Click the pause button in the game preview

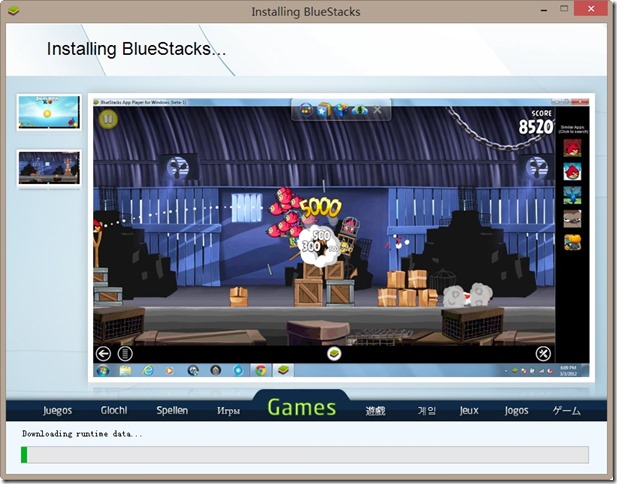(108, 119)
